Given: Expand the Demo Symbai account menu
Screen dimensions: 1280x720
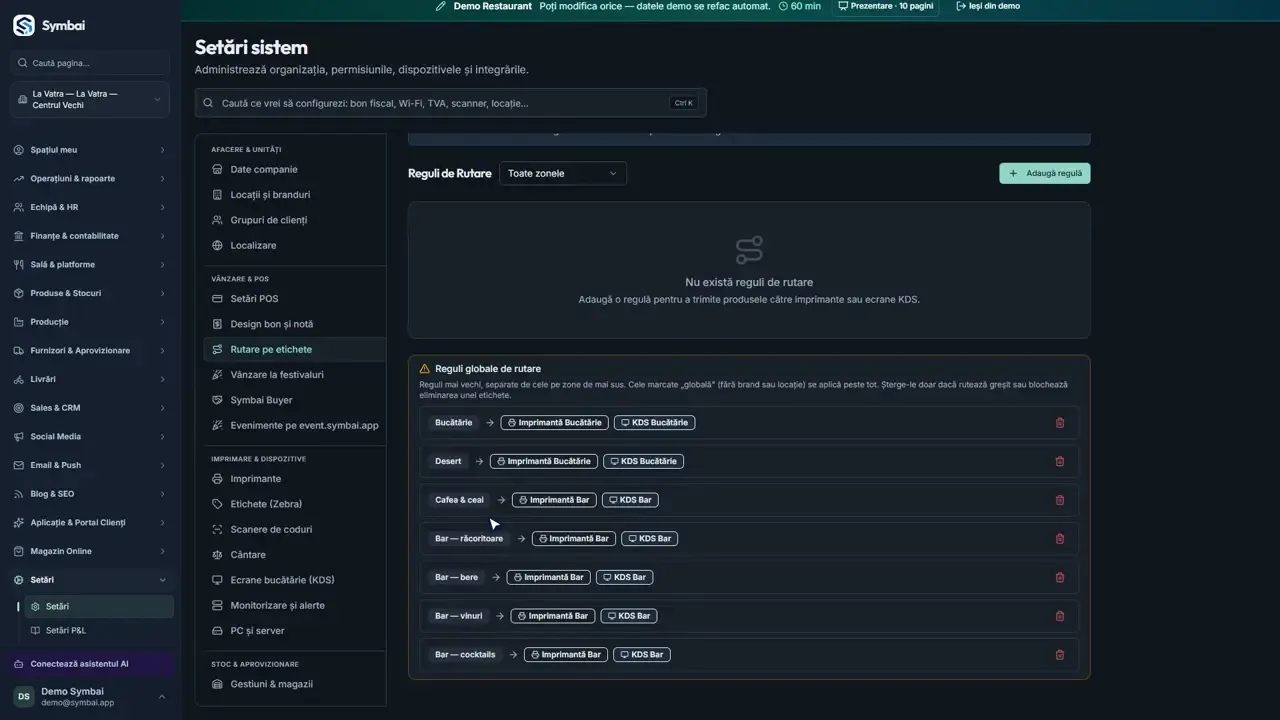Looking at the screenshot, I should tap(90, 697).
